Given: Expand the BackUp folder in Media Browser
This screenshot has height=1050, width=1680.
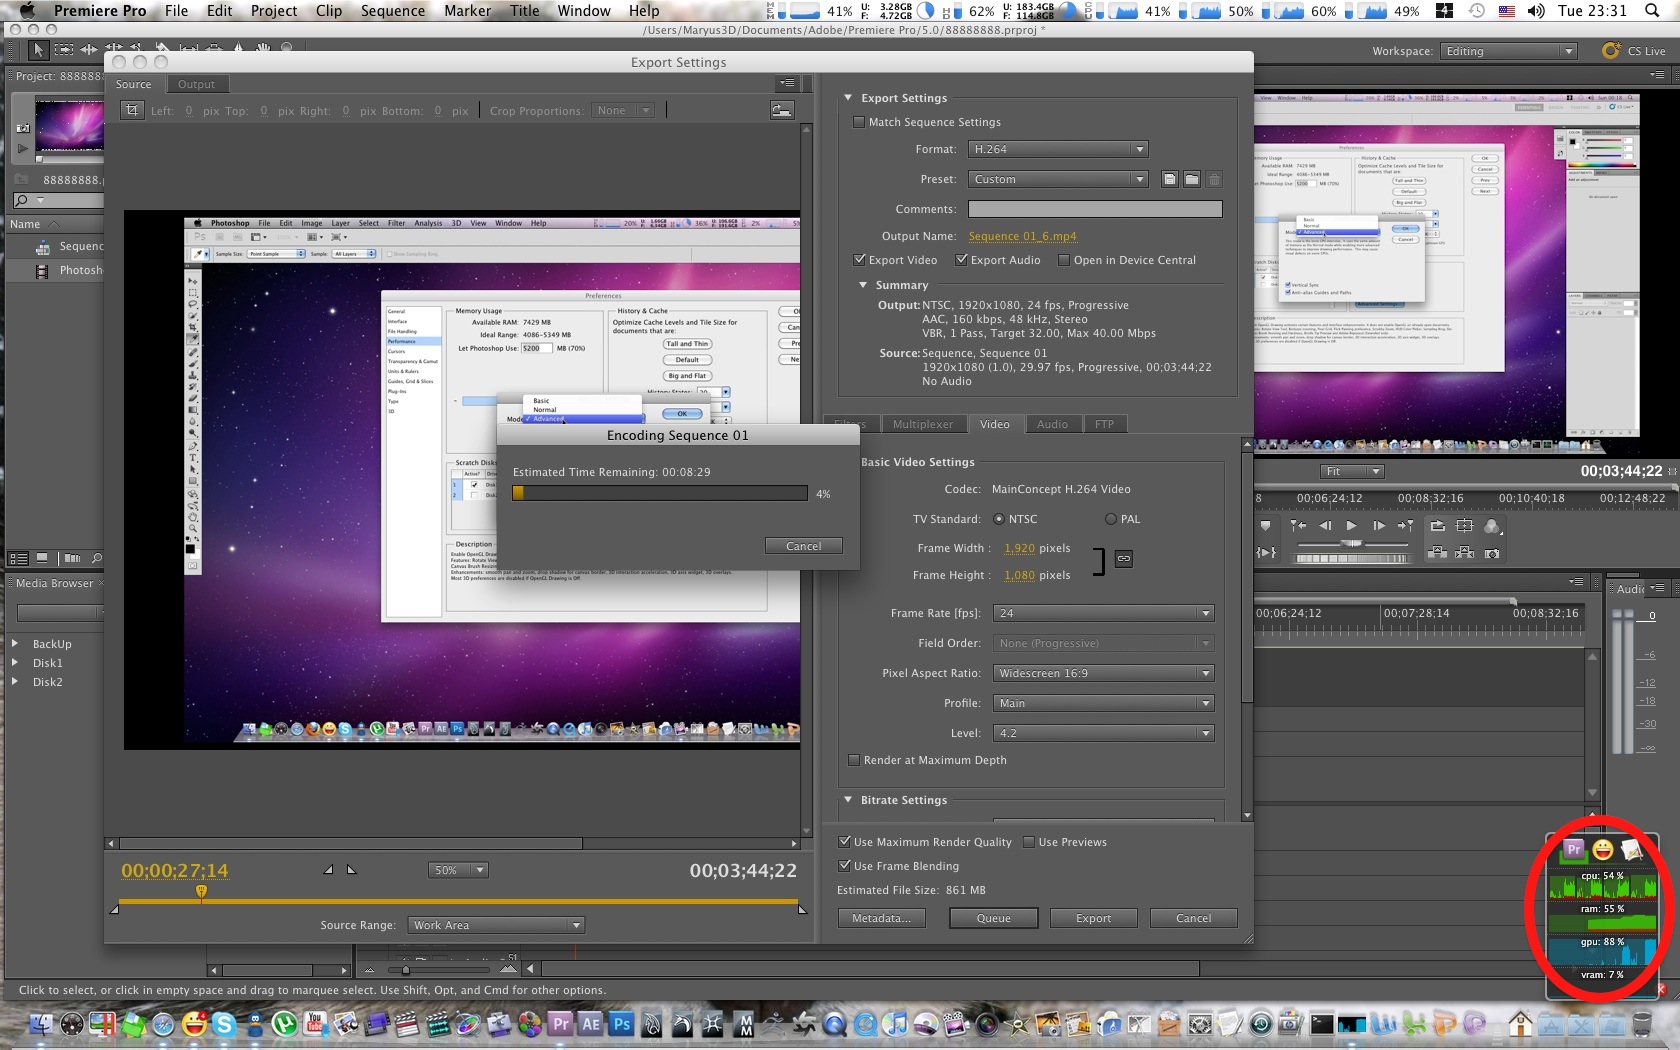Looking at the screenshot, I should 15,644.
